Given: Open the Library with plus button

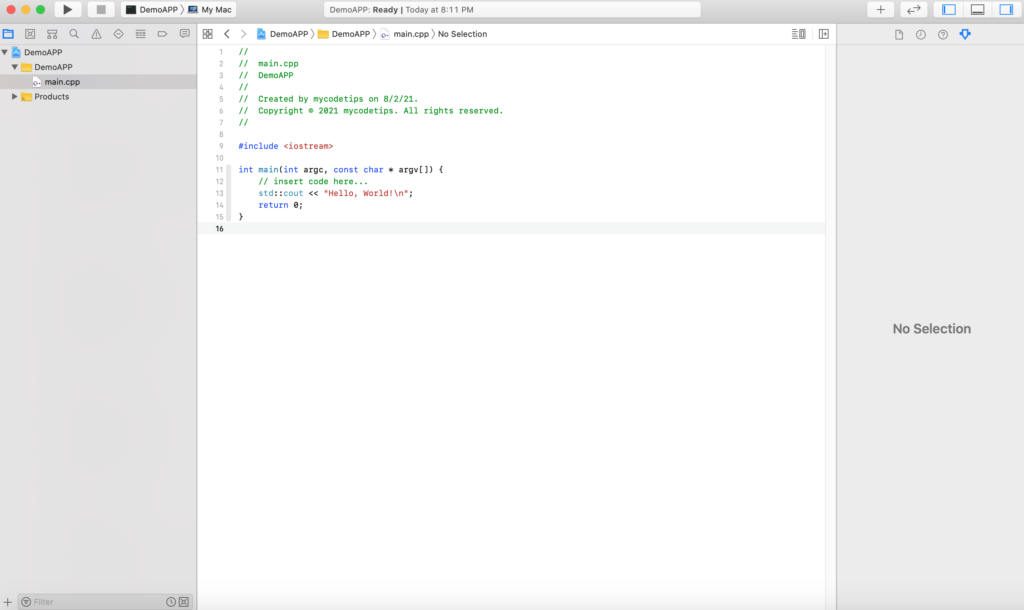Looking at the screenshot, I should (880, 10).
